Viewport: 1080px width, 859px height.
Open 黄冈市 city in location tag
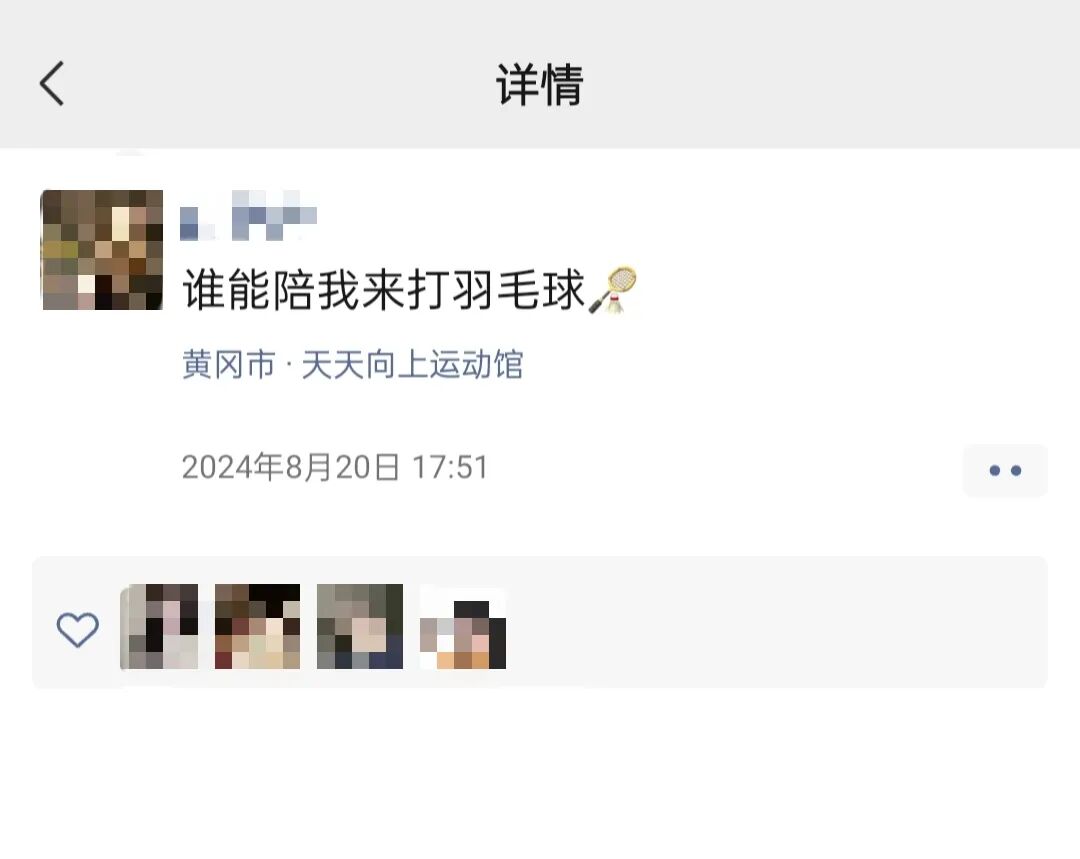[229, 364]
